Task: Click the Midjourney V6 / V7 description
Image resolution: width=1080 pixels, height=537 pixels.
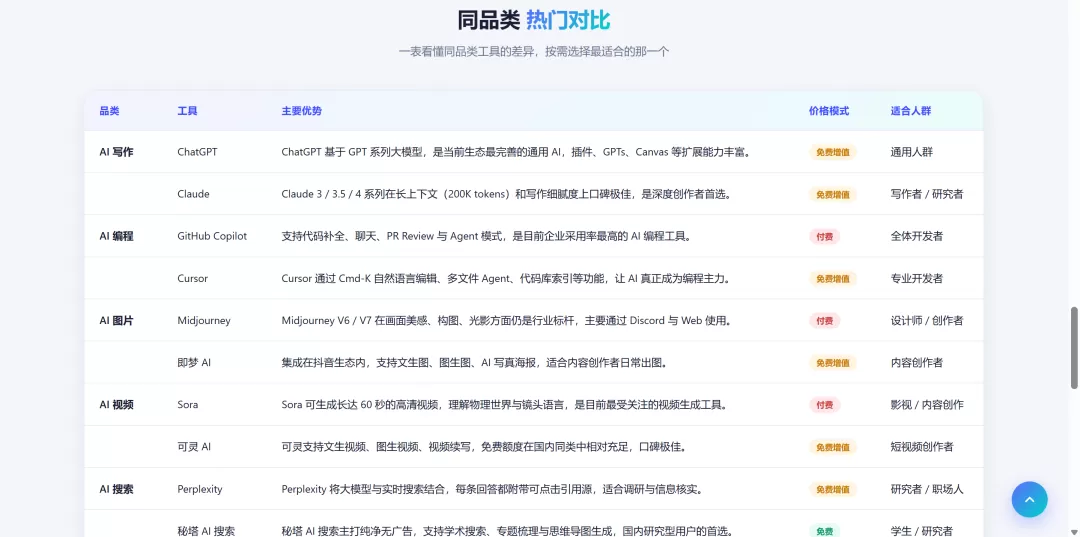Action: coord(506,321)
